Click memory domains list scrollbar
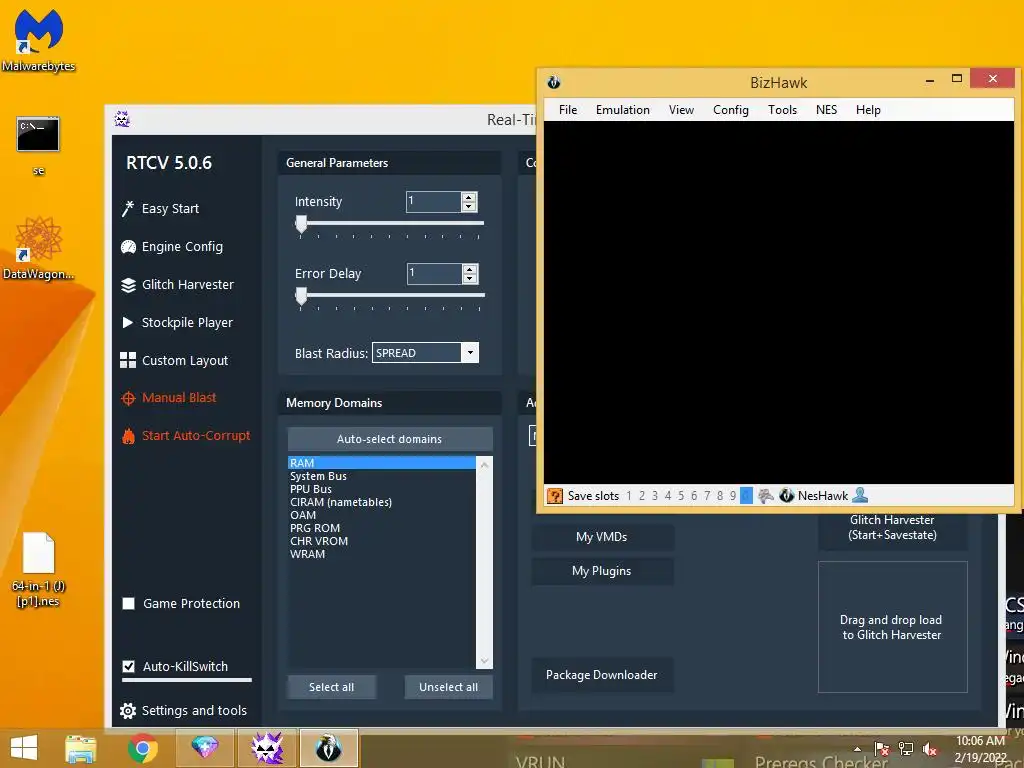The width and height of the screenshot is (1024, 768). click(x=485, y=562)
